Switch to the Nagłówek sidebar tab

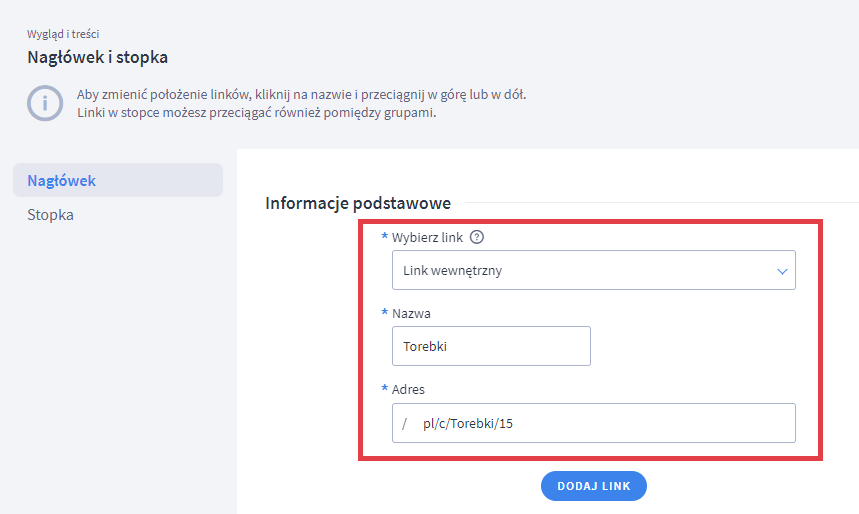62,180
